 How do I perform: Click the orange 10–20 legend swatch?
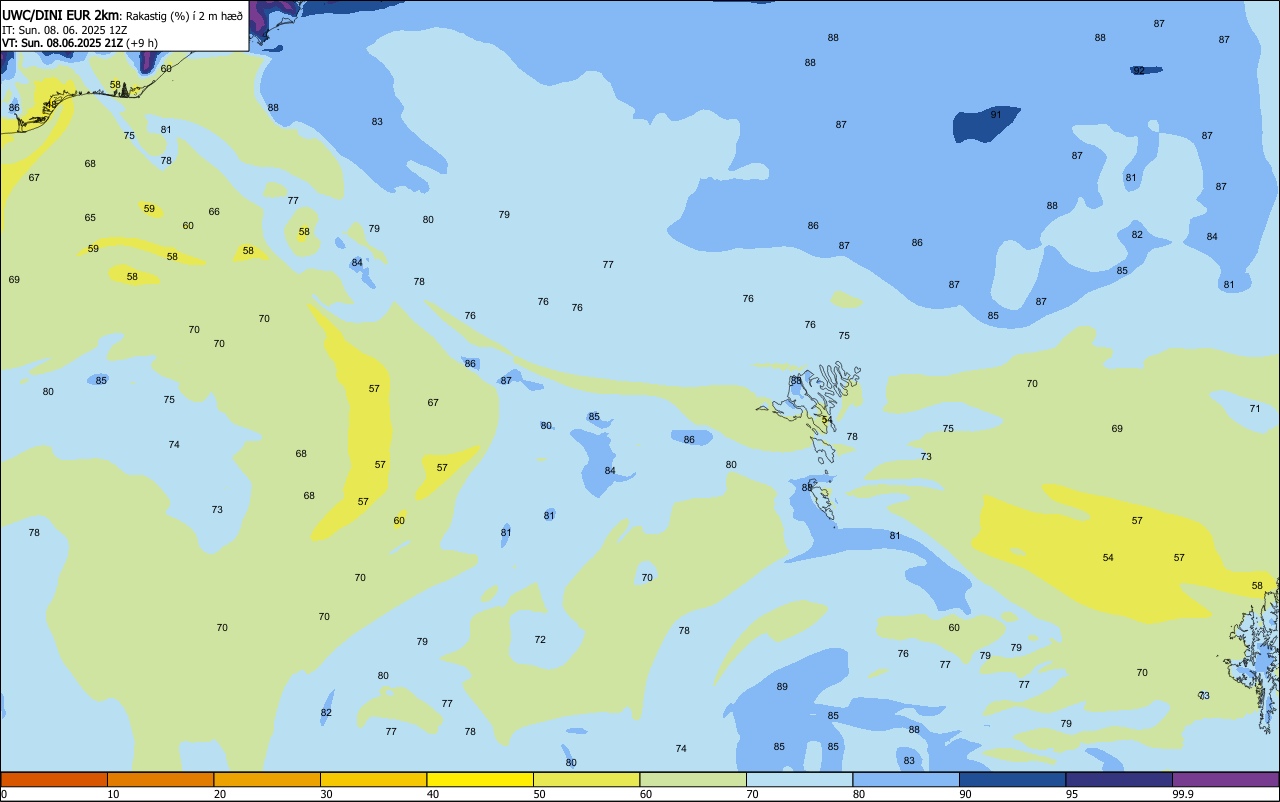tap(160, 779)
